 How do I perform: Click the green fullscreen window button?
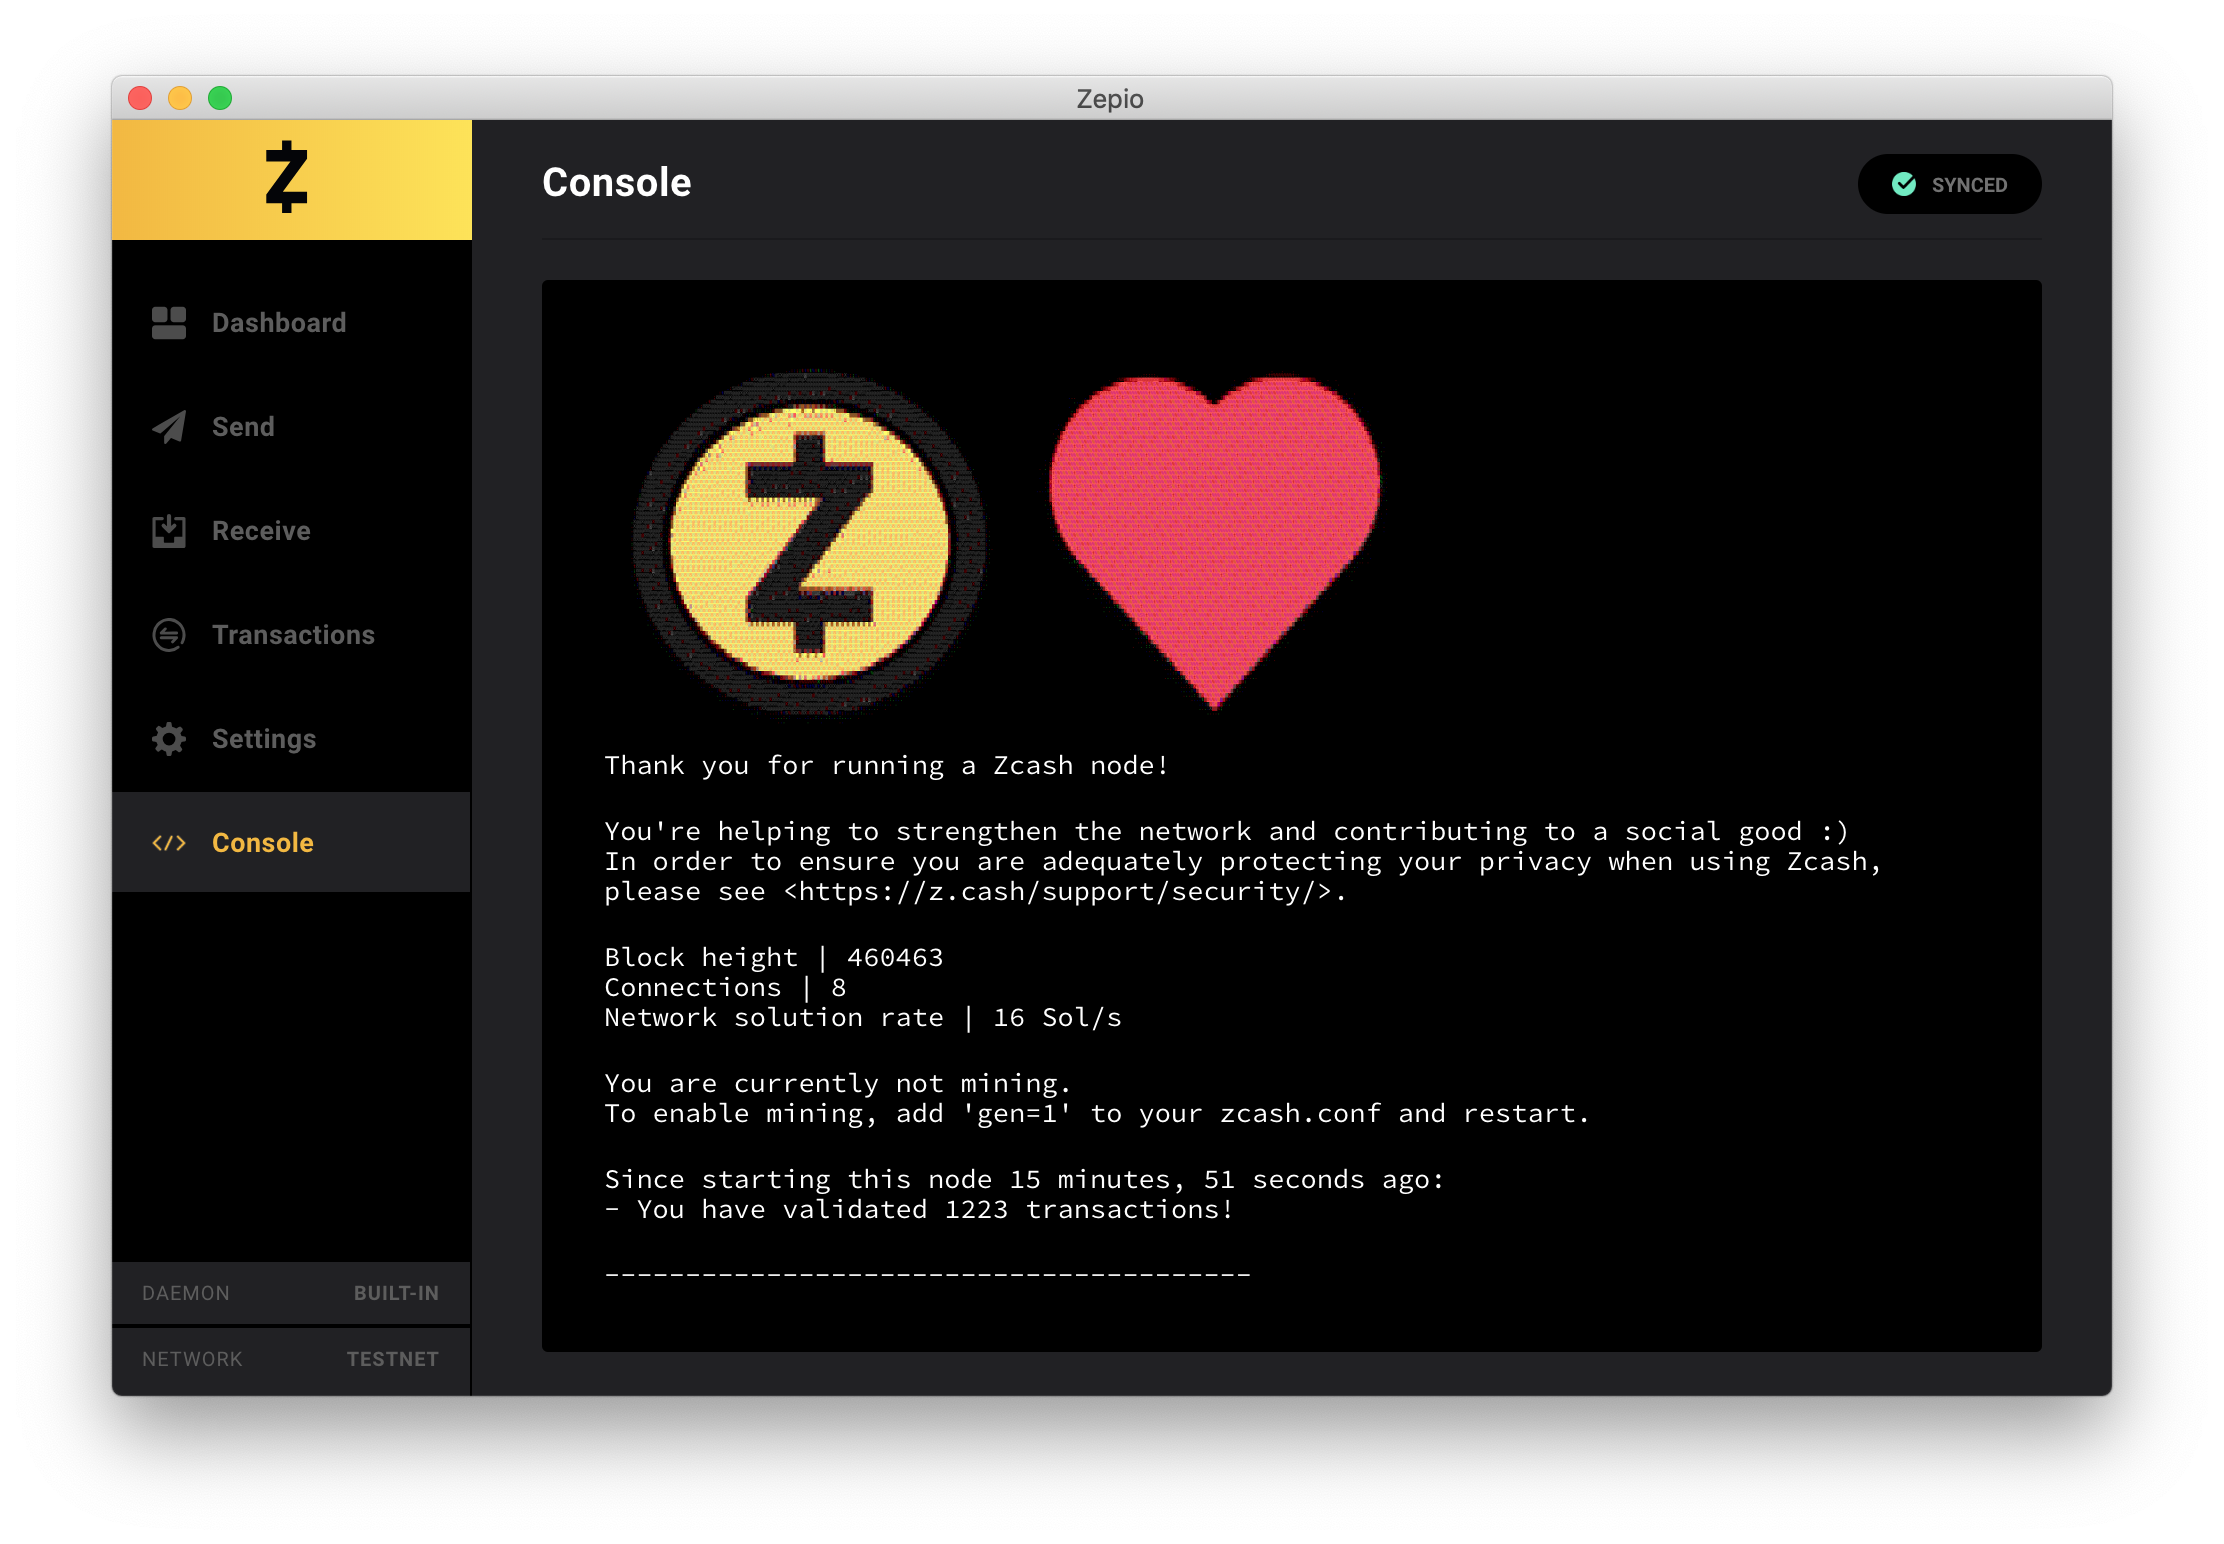[220, 98]
